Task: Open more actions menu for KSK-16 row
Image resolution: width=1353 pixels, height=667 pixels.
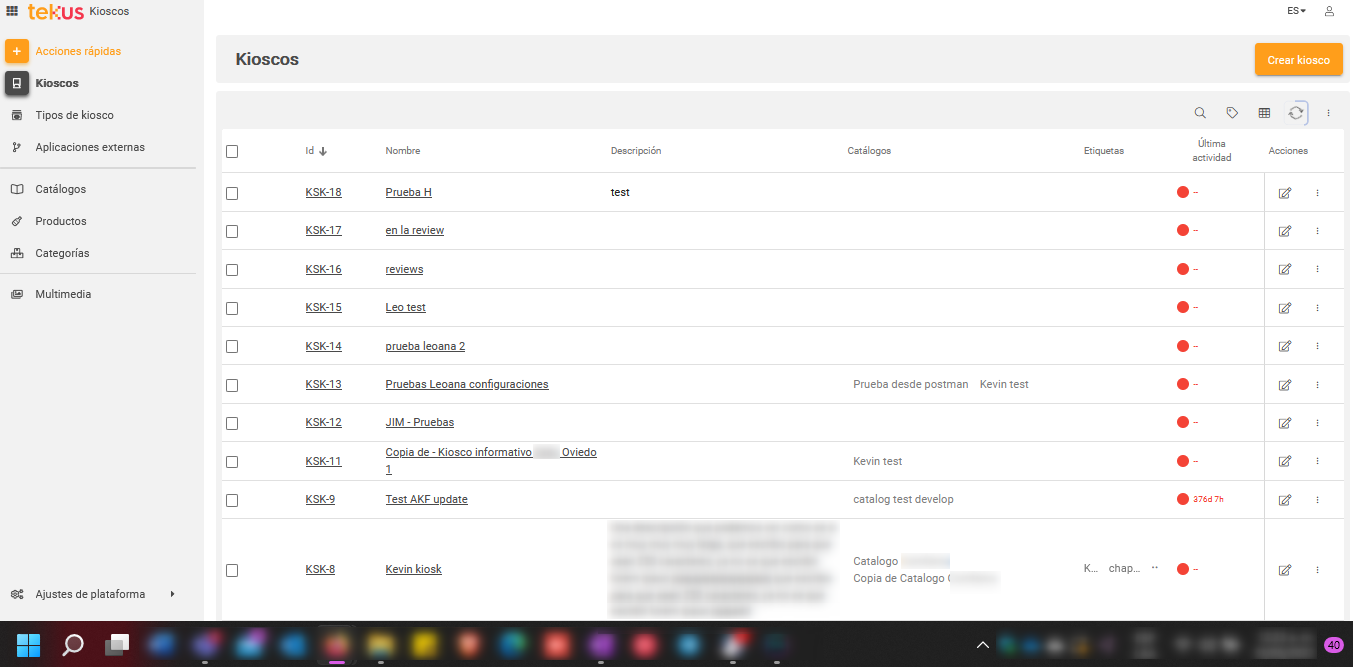Action: tap(1317, 269)
